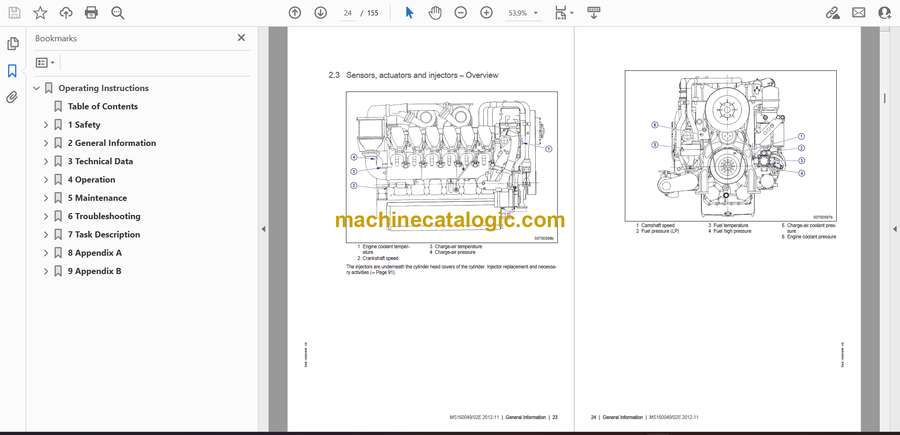Click the Bookmarks panel title

coord(56,38)
